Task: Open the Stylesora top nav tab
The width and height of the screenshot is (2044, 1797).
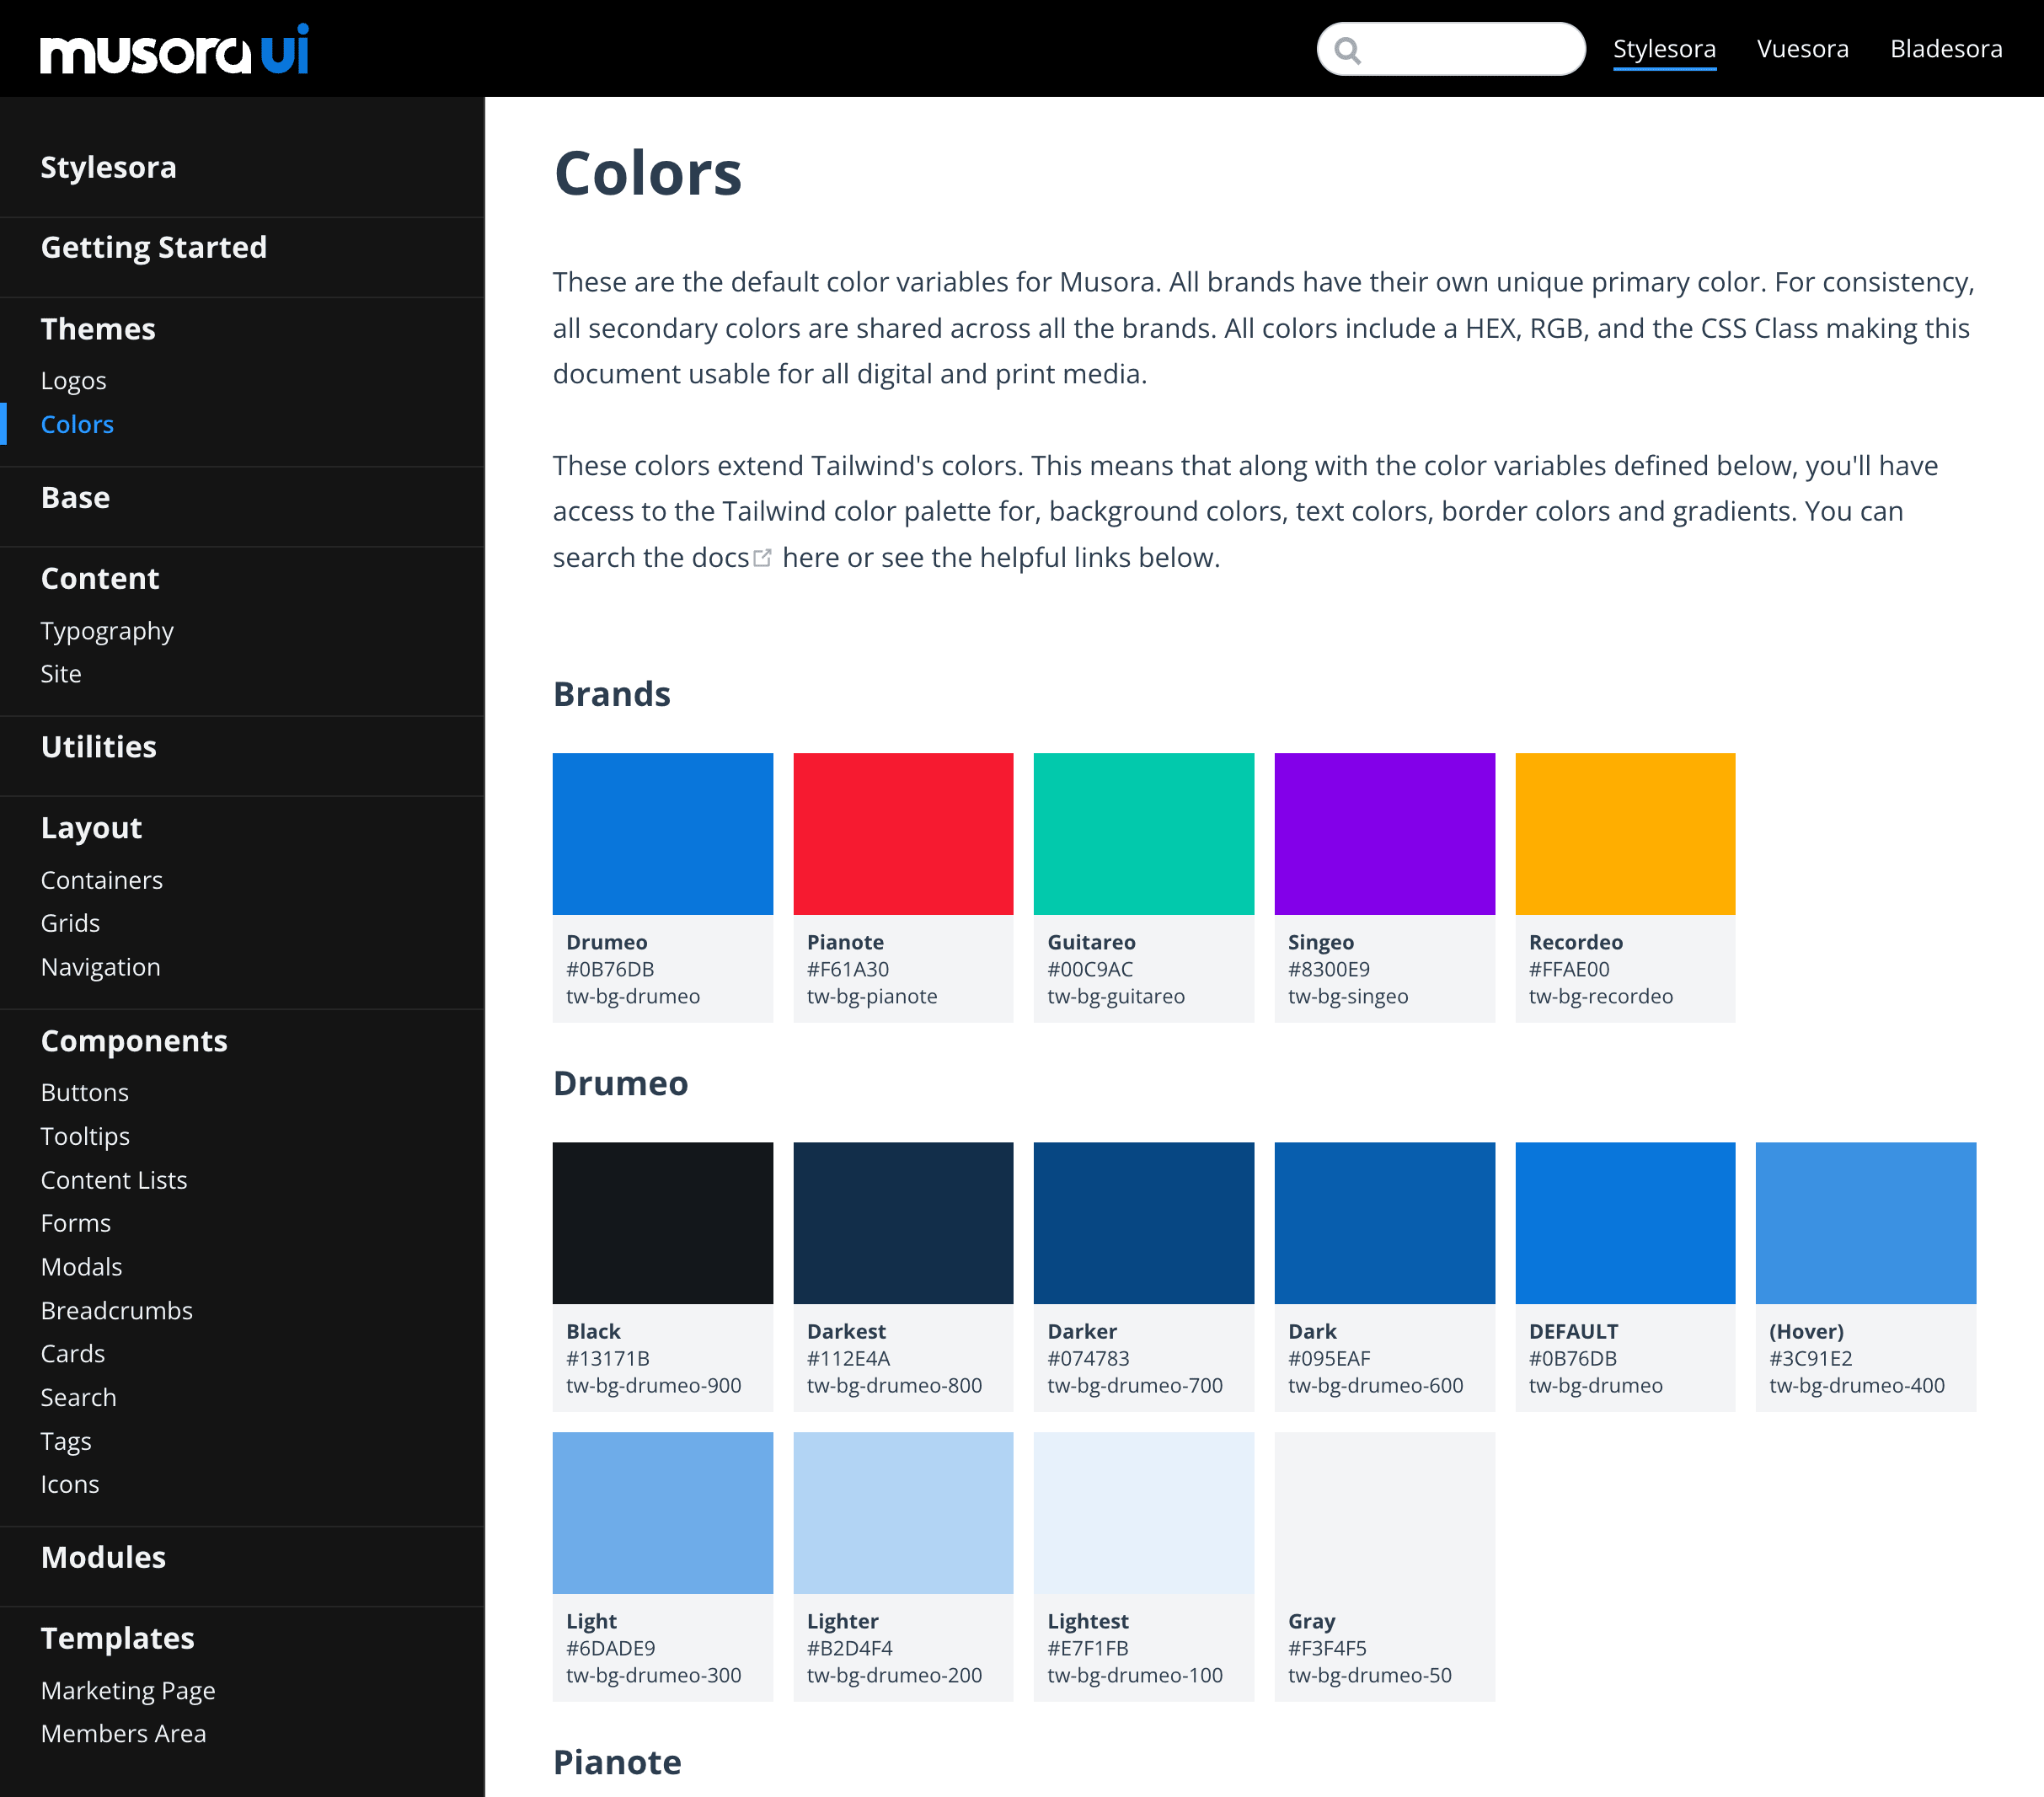Action: coord(1664,49)
